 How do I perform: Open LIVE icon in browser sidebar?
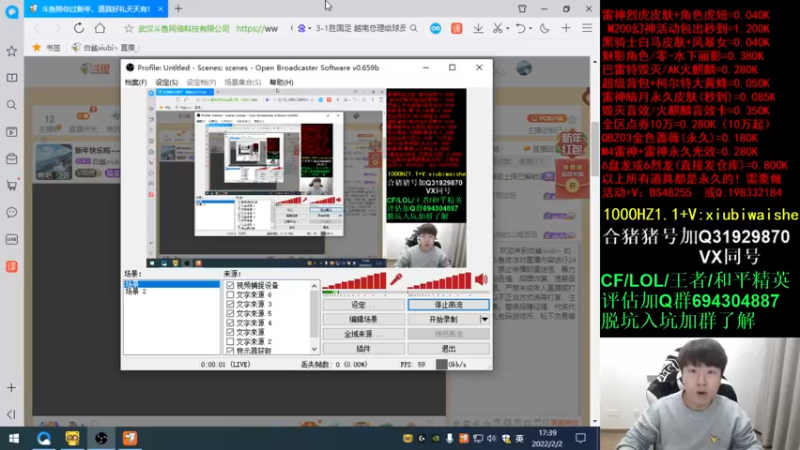click(12, 239)
